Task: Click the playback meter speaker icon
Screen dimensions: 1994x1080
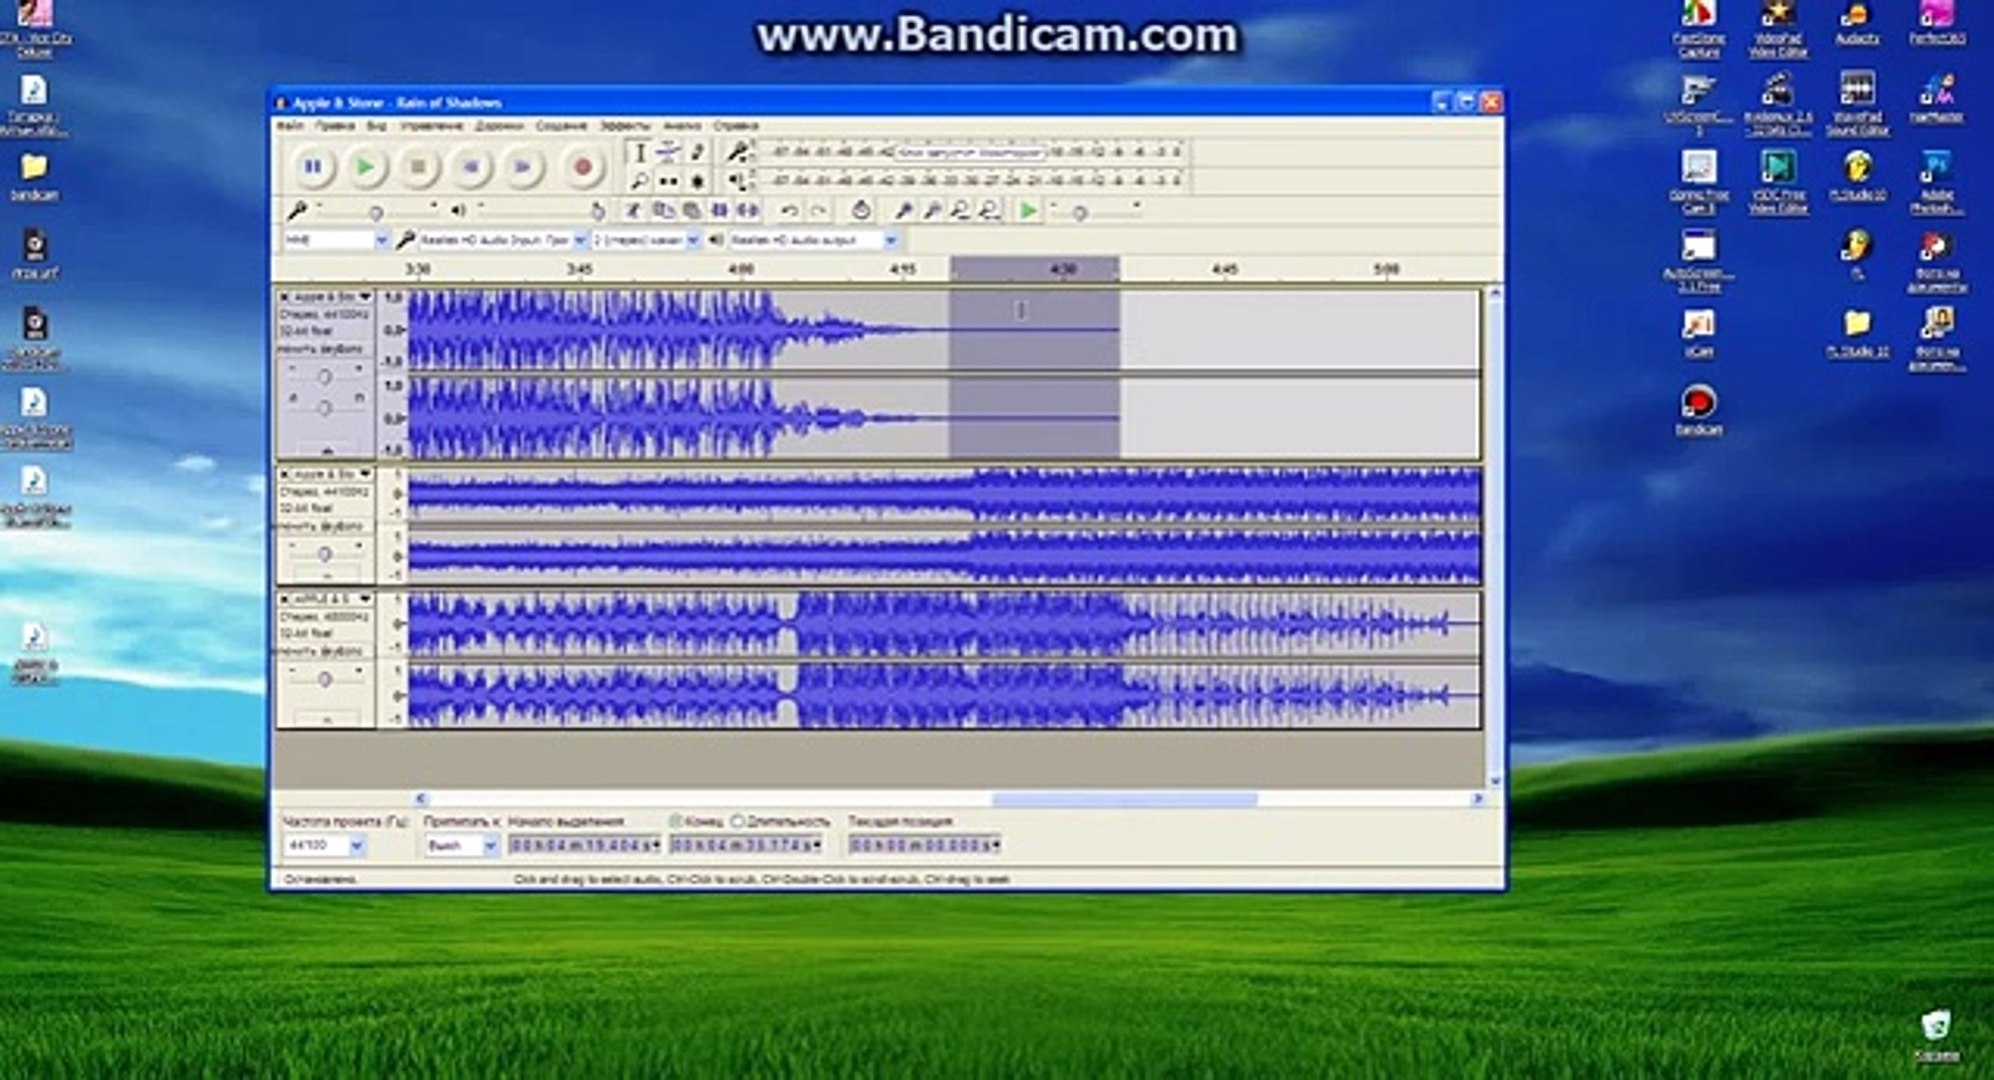Action: pyautogui.click(x=739, y=181)
